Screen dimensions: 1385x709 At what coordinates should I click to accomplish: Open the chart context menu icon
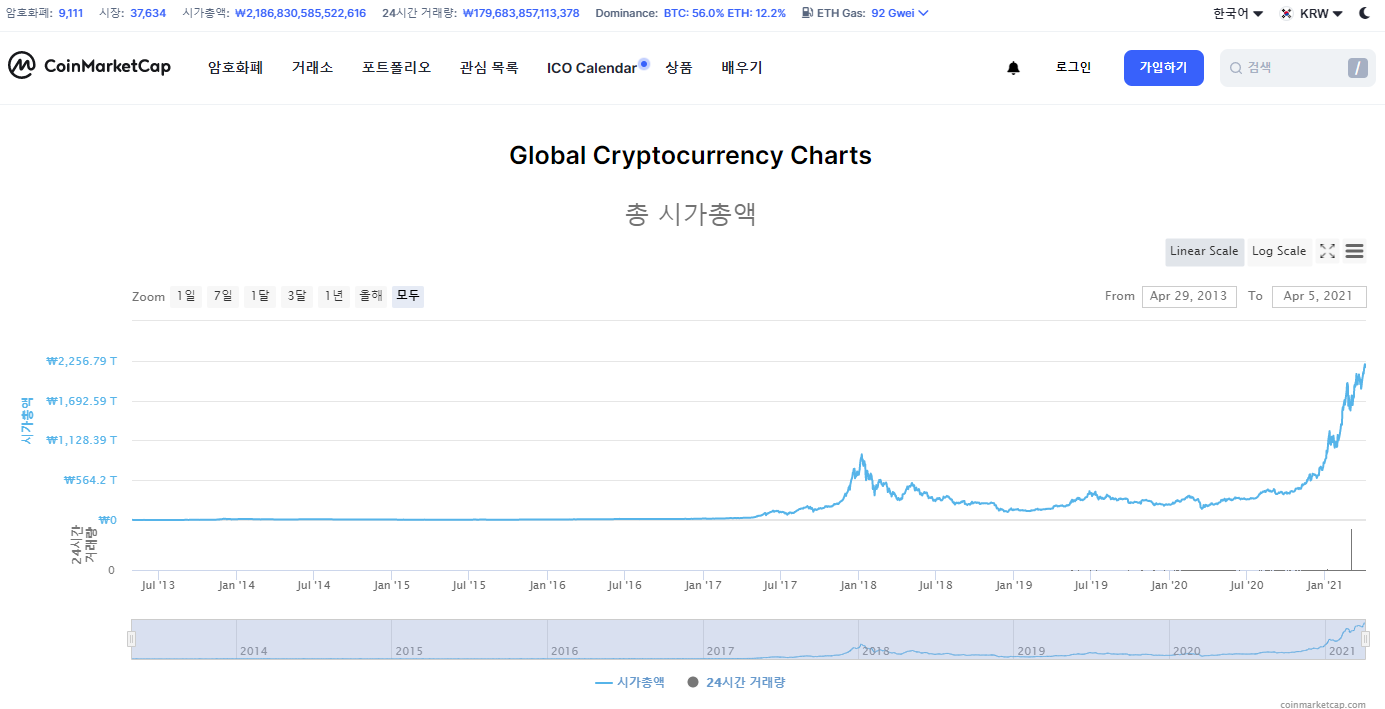click(x=1354, y=251)
